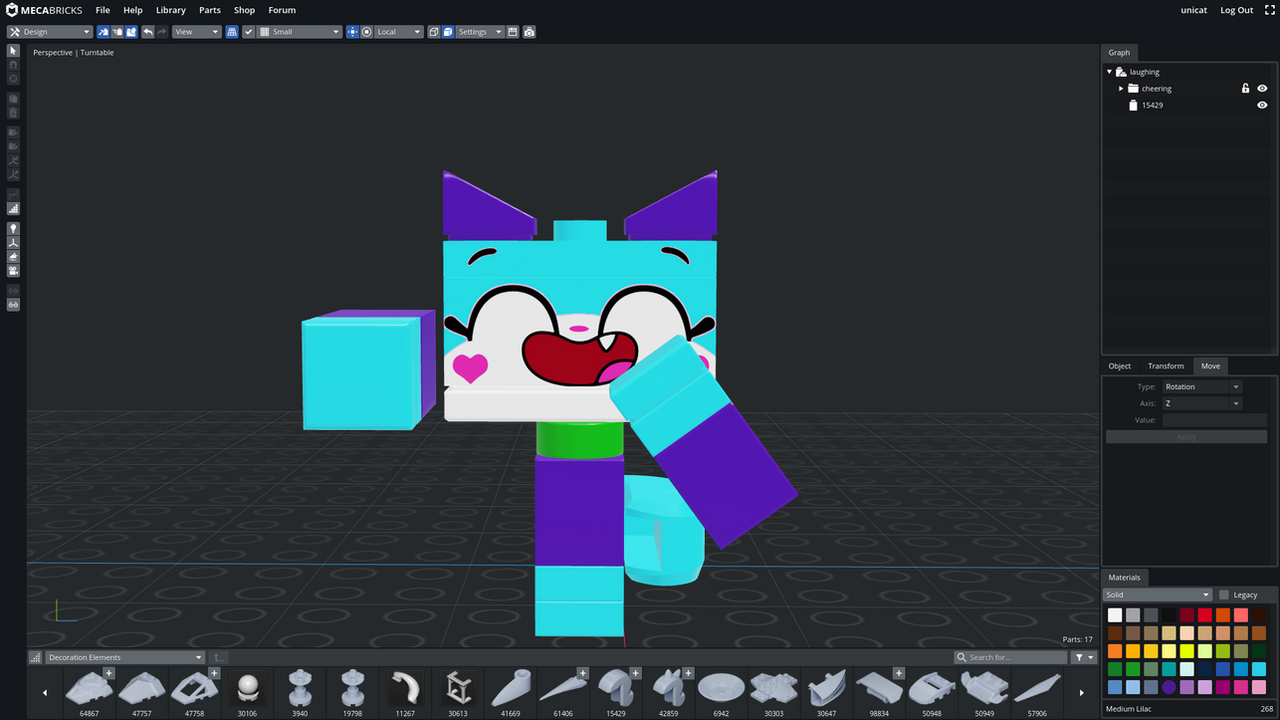Click the undo arrow icon
1280x720 pixels.
(x=148, y=32)
